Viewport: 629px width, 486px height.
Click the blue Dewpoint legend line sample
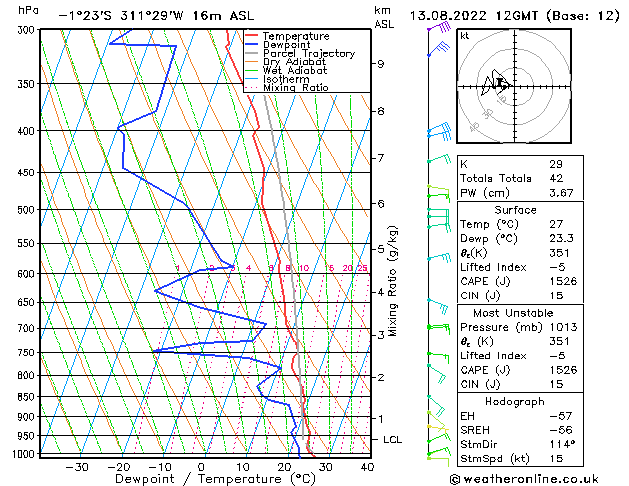(251, 44)
